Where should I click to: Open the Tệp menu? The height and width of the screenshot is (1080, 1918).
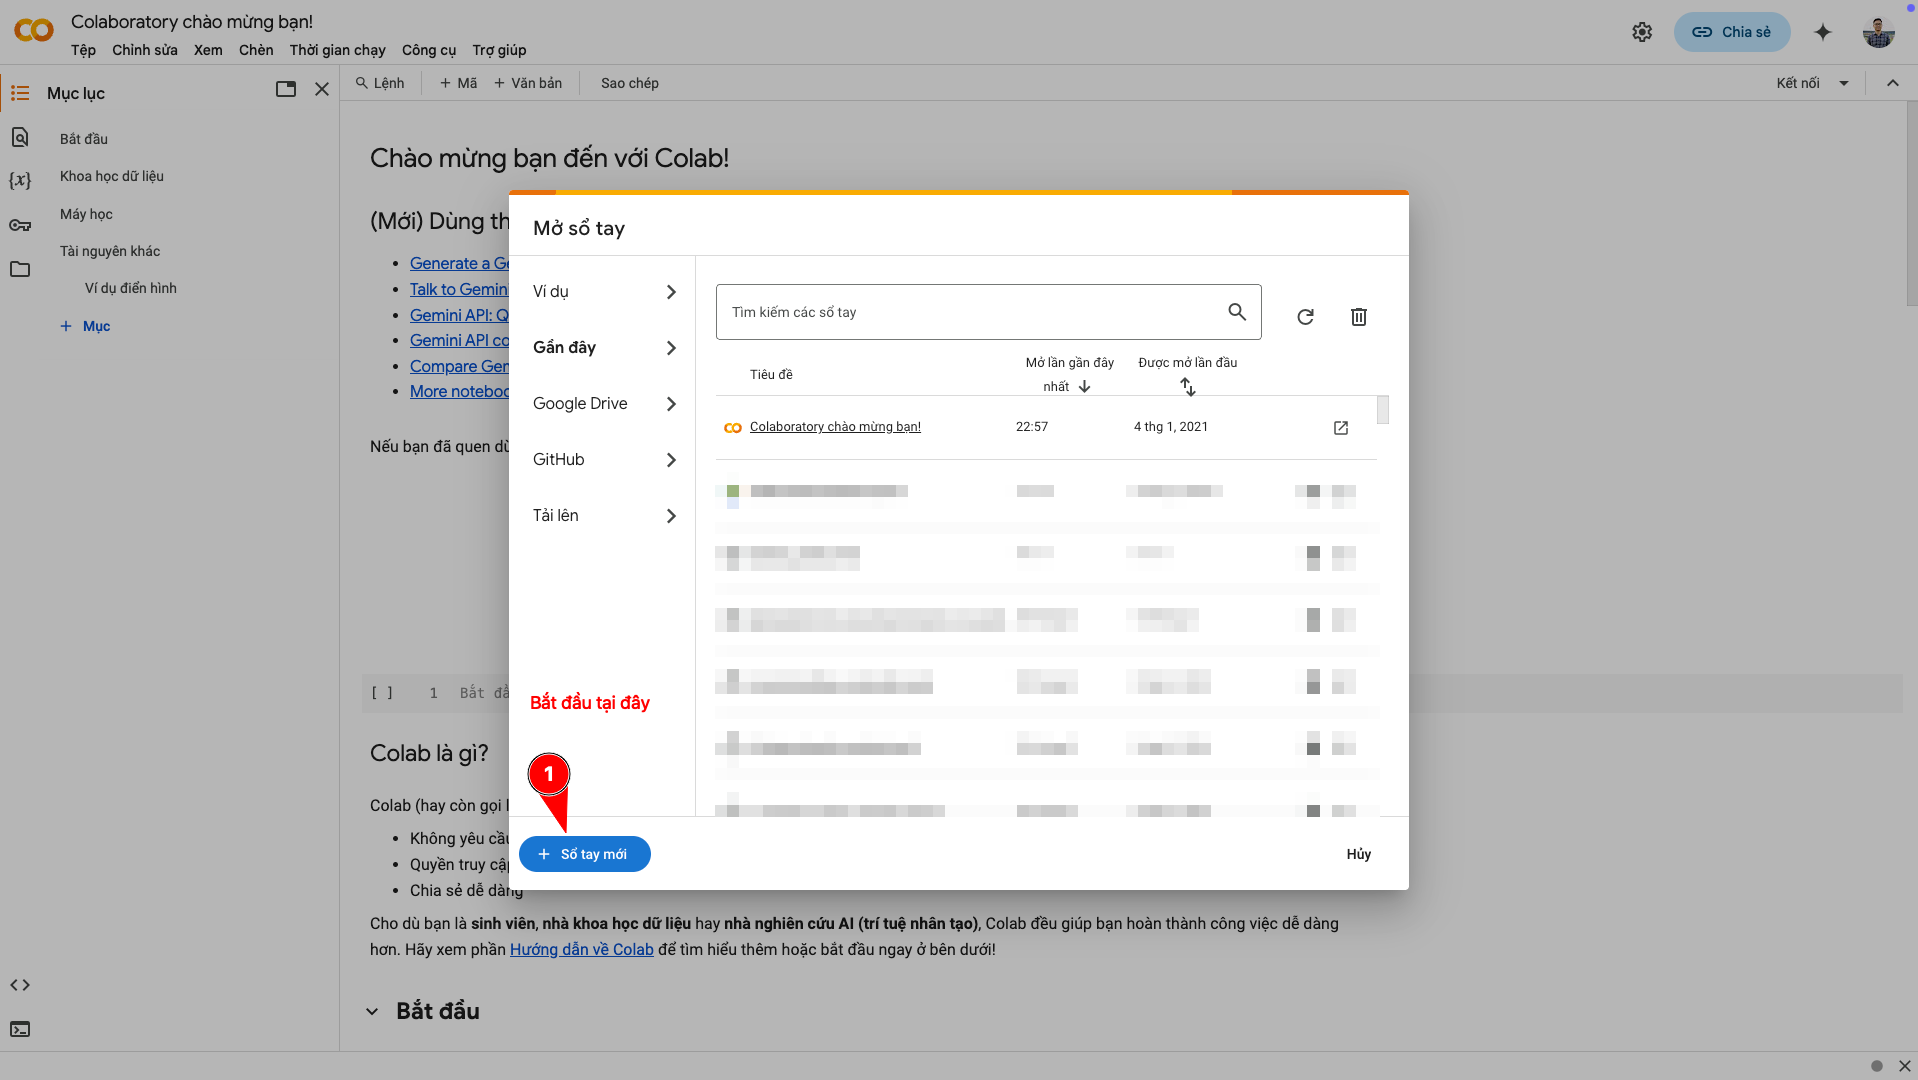tap(83, 50)
